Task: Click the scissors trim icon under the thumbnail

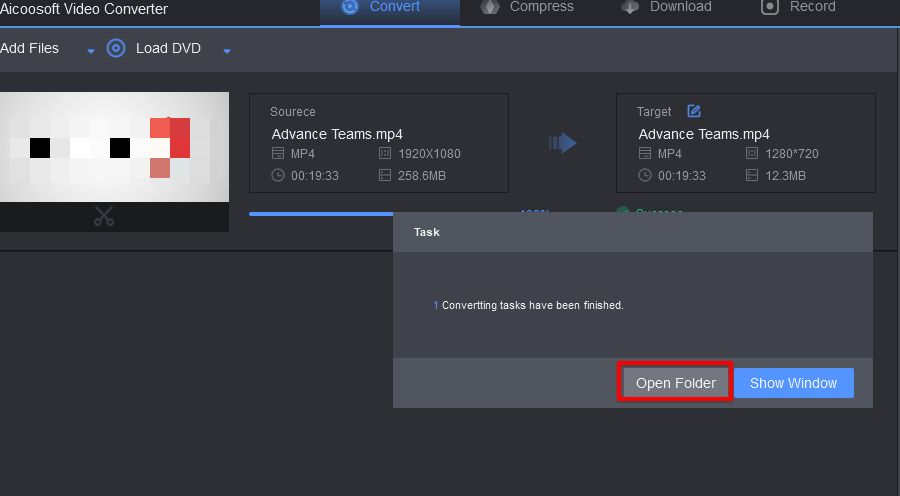Action: [x=104, y=216]
